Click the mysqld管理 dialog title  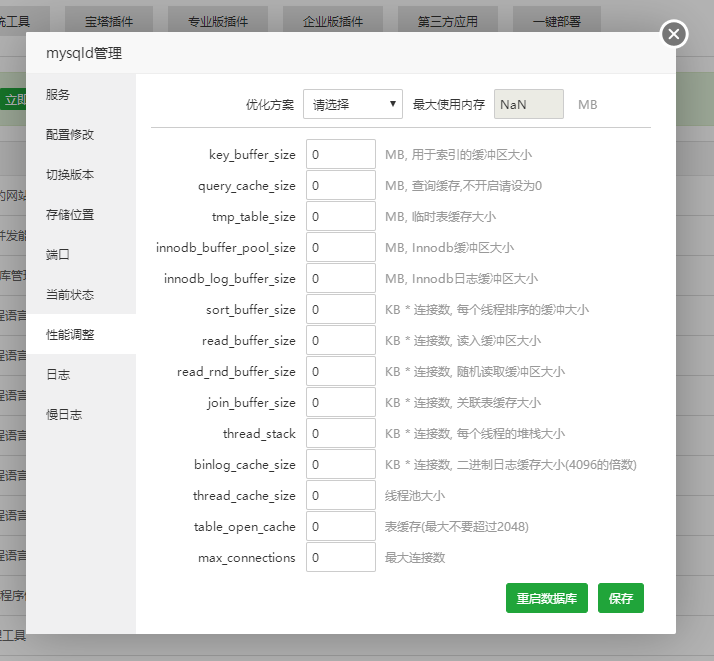(84, 53)
